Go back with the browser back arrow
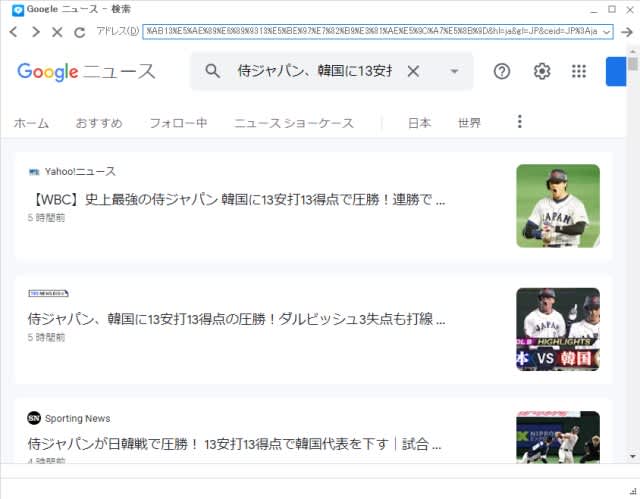This screenshot has width=640, height=499. click(13, 32)
